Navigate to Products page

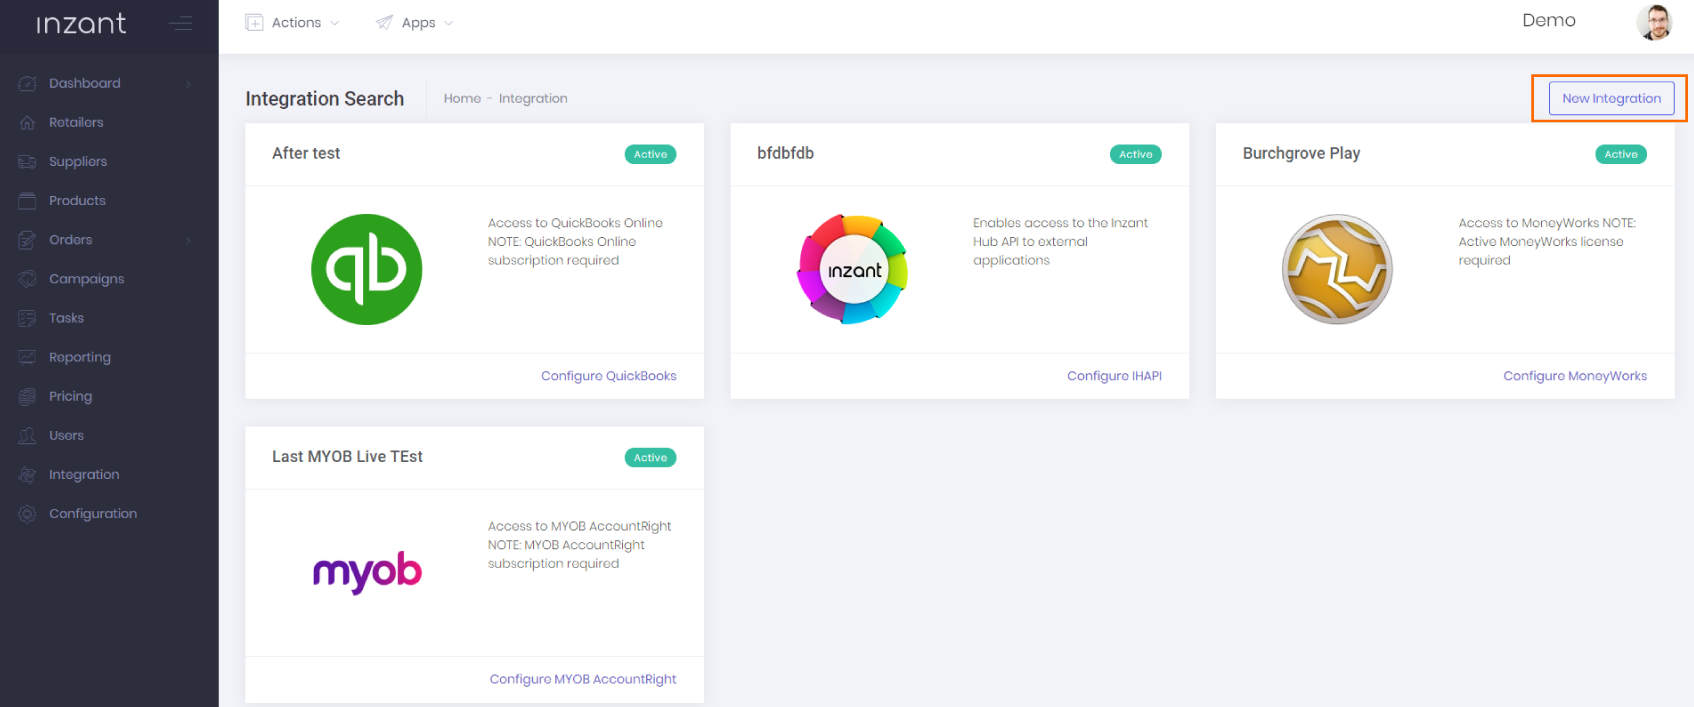click(x=77, y=201)
